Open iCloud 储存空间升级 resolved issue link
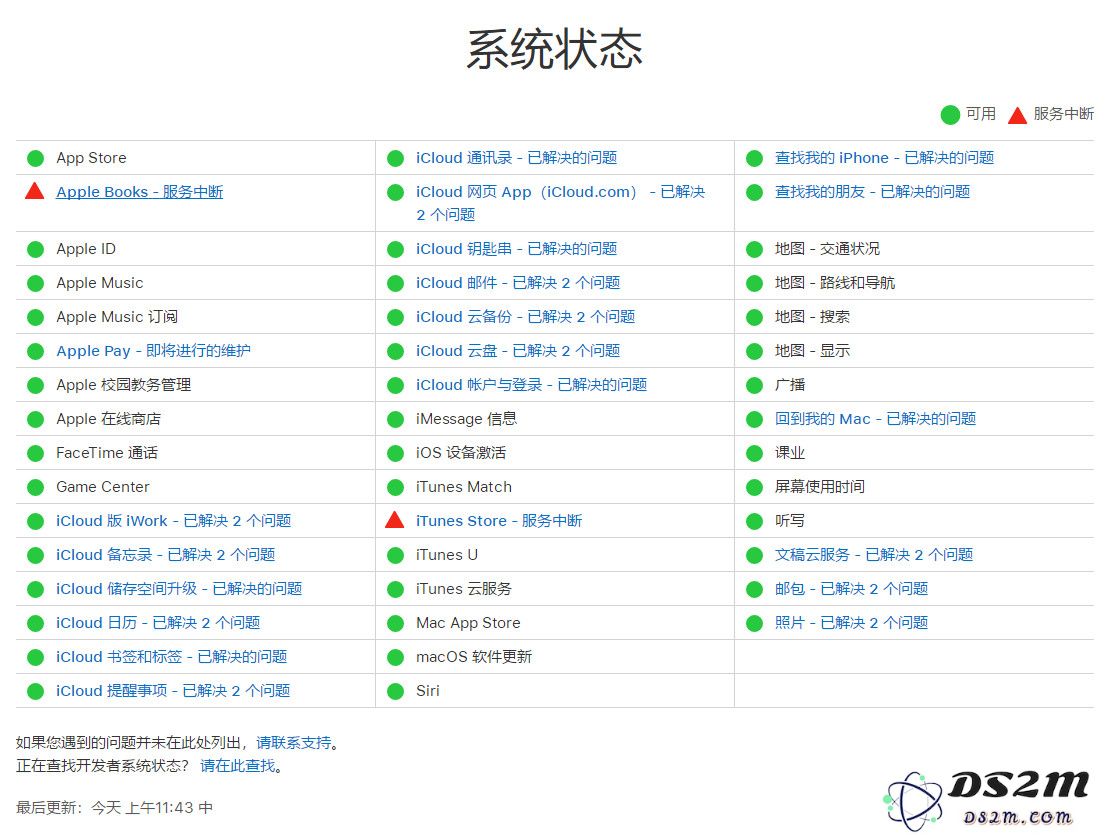1106x835 pixels. [x=179, y=589]
